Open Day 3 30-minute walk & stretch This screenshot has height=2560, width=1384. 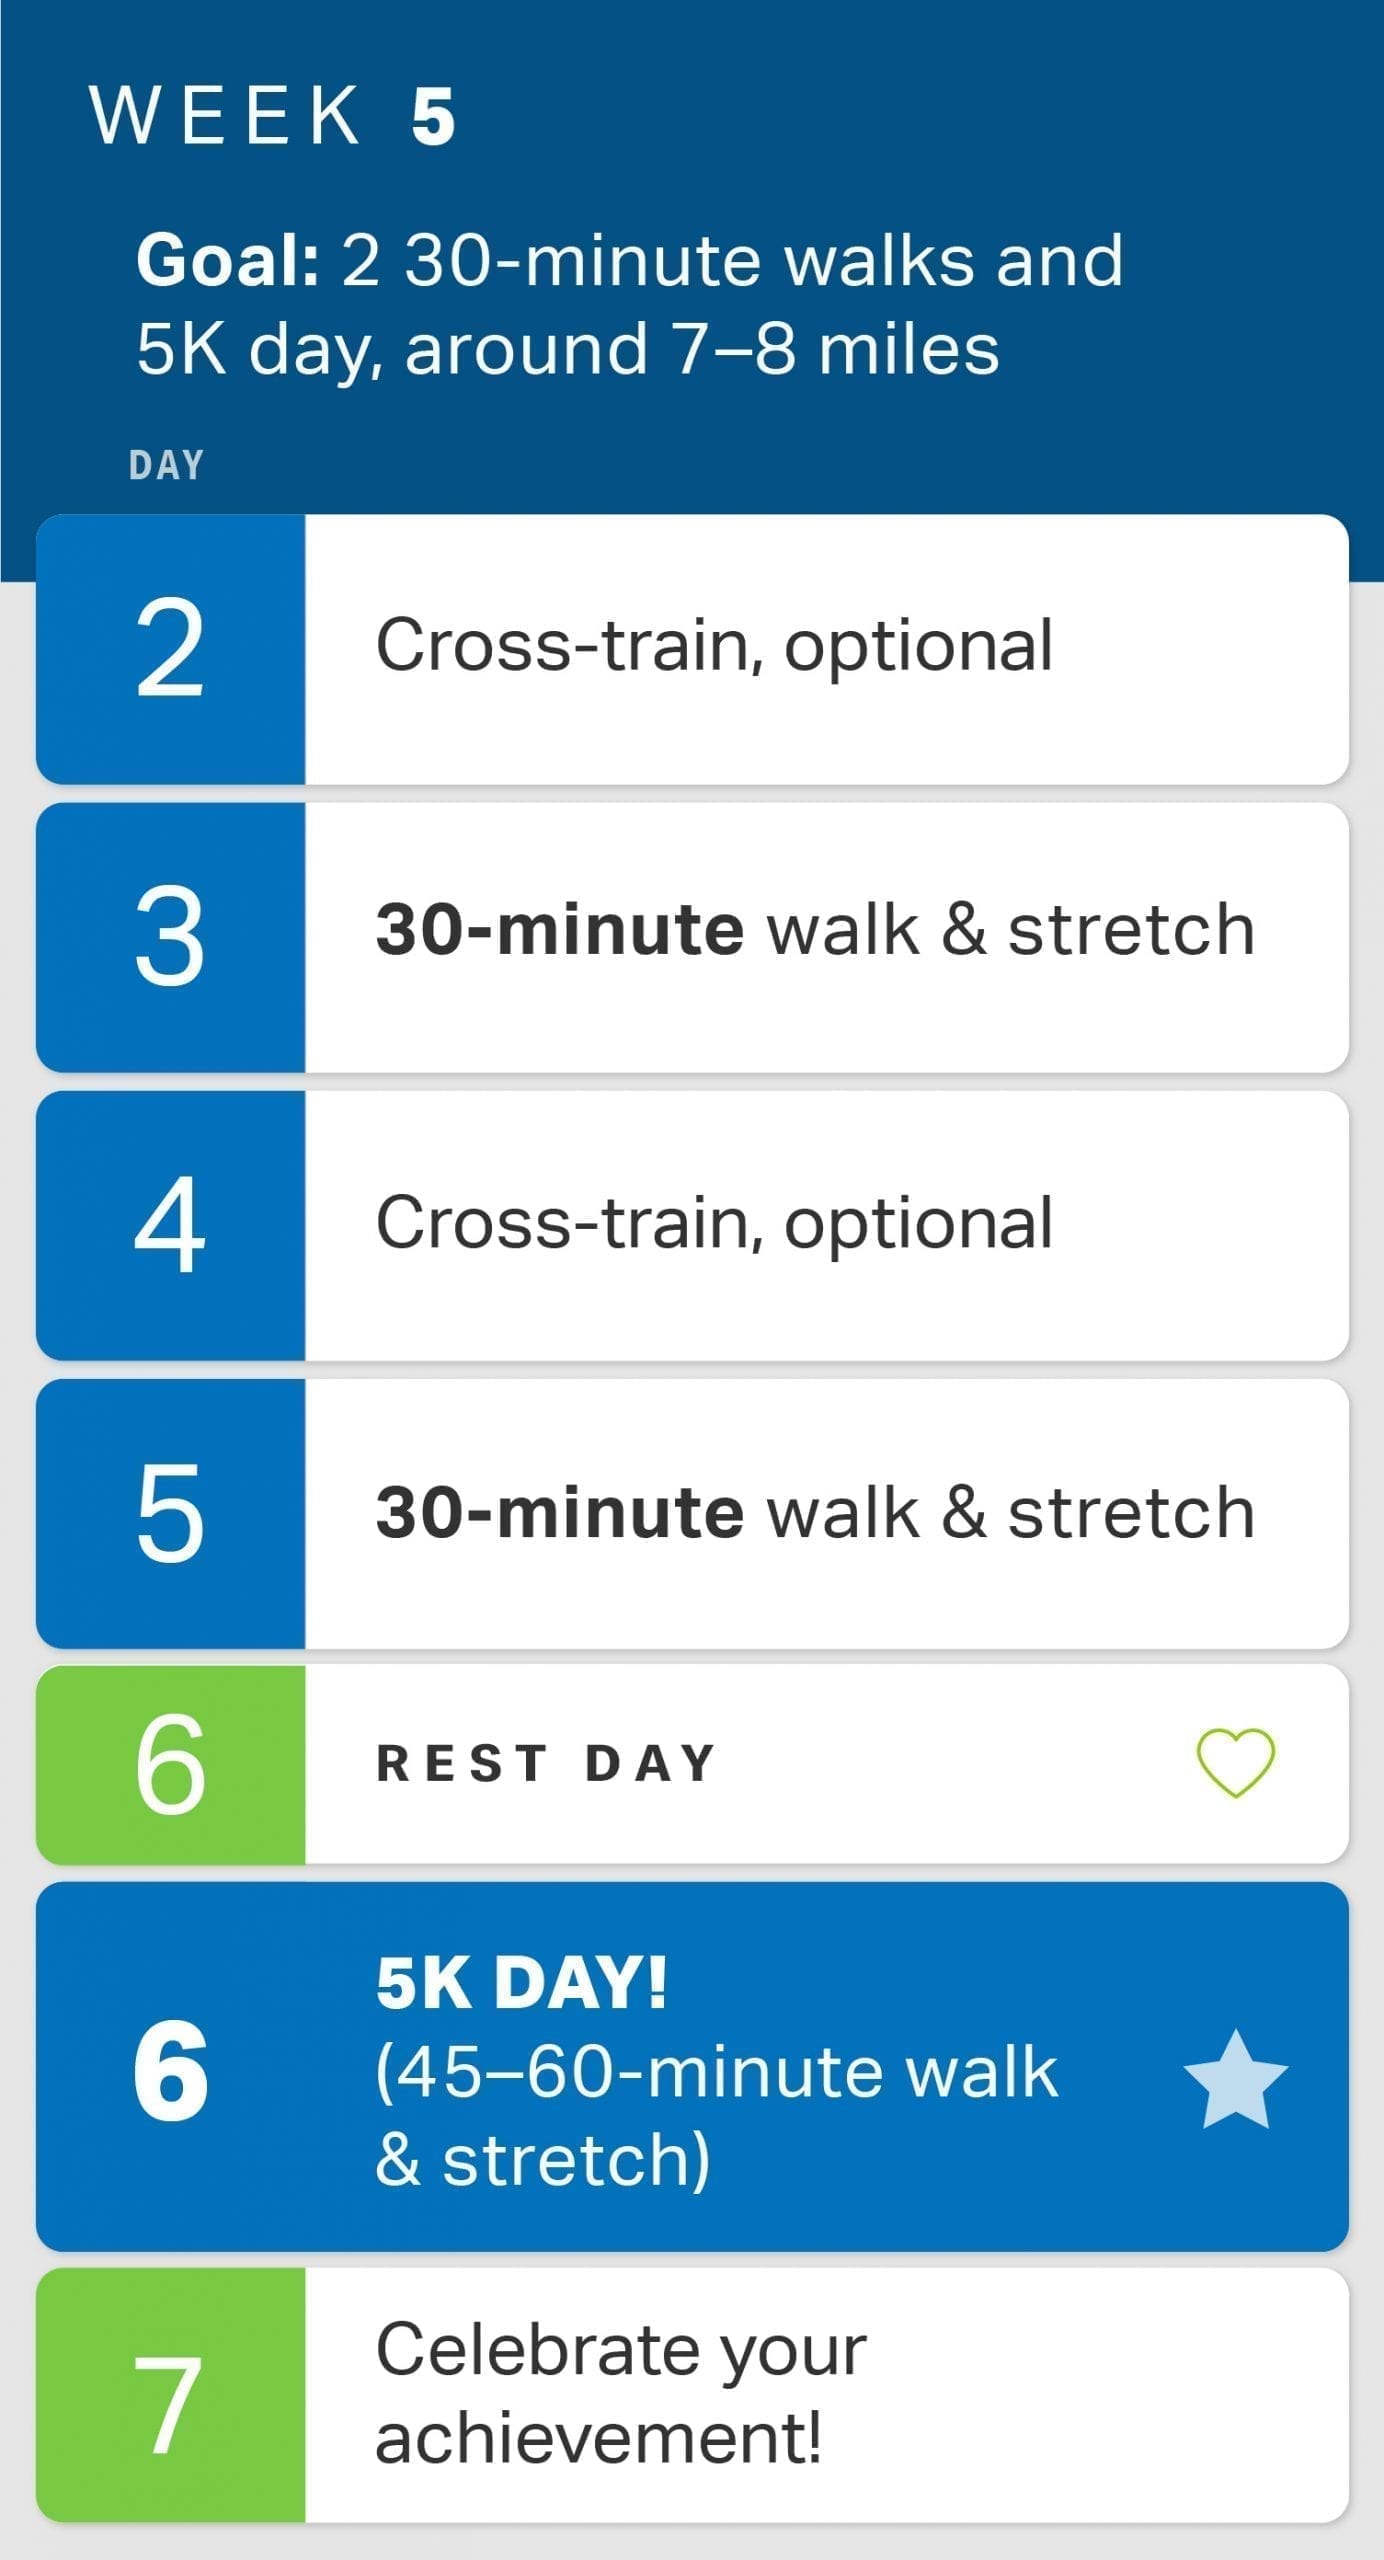[815, 930]
